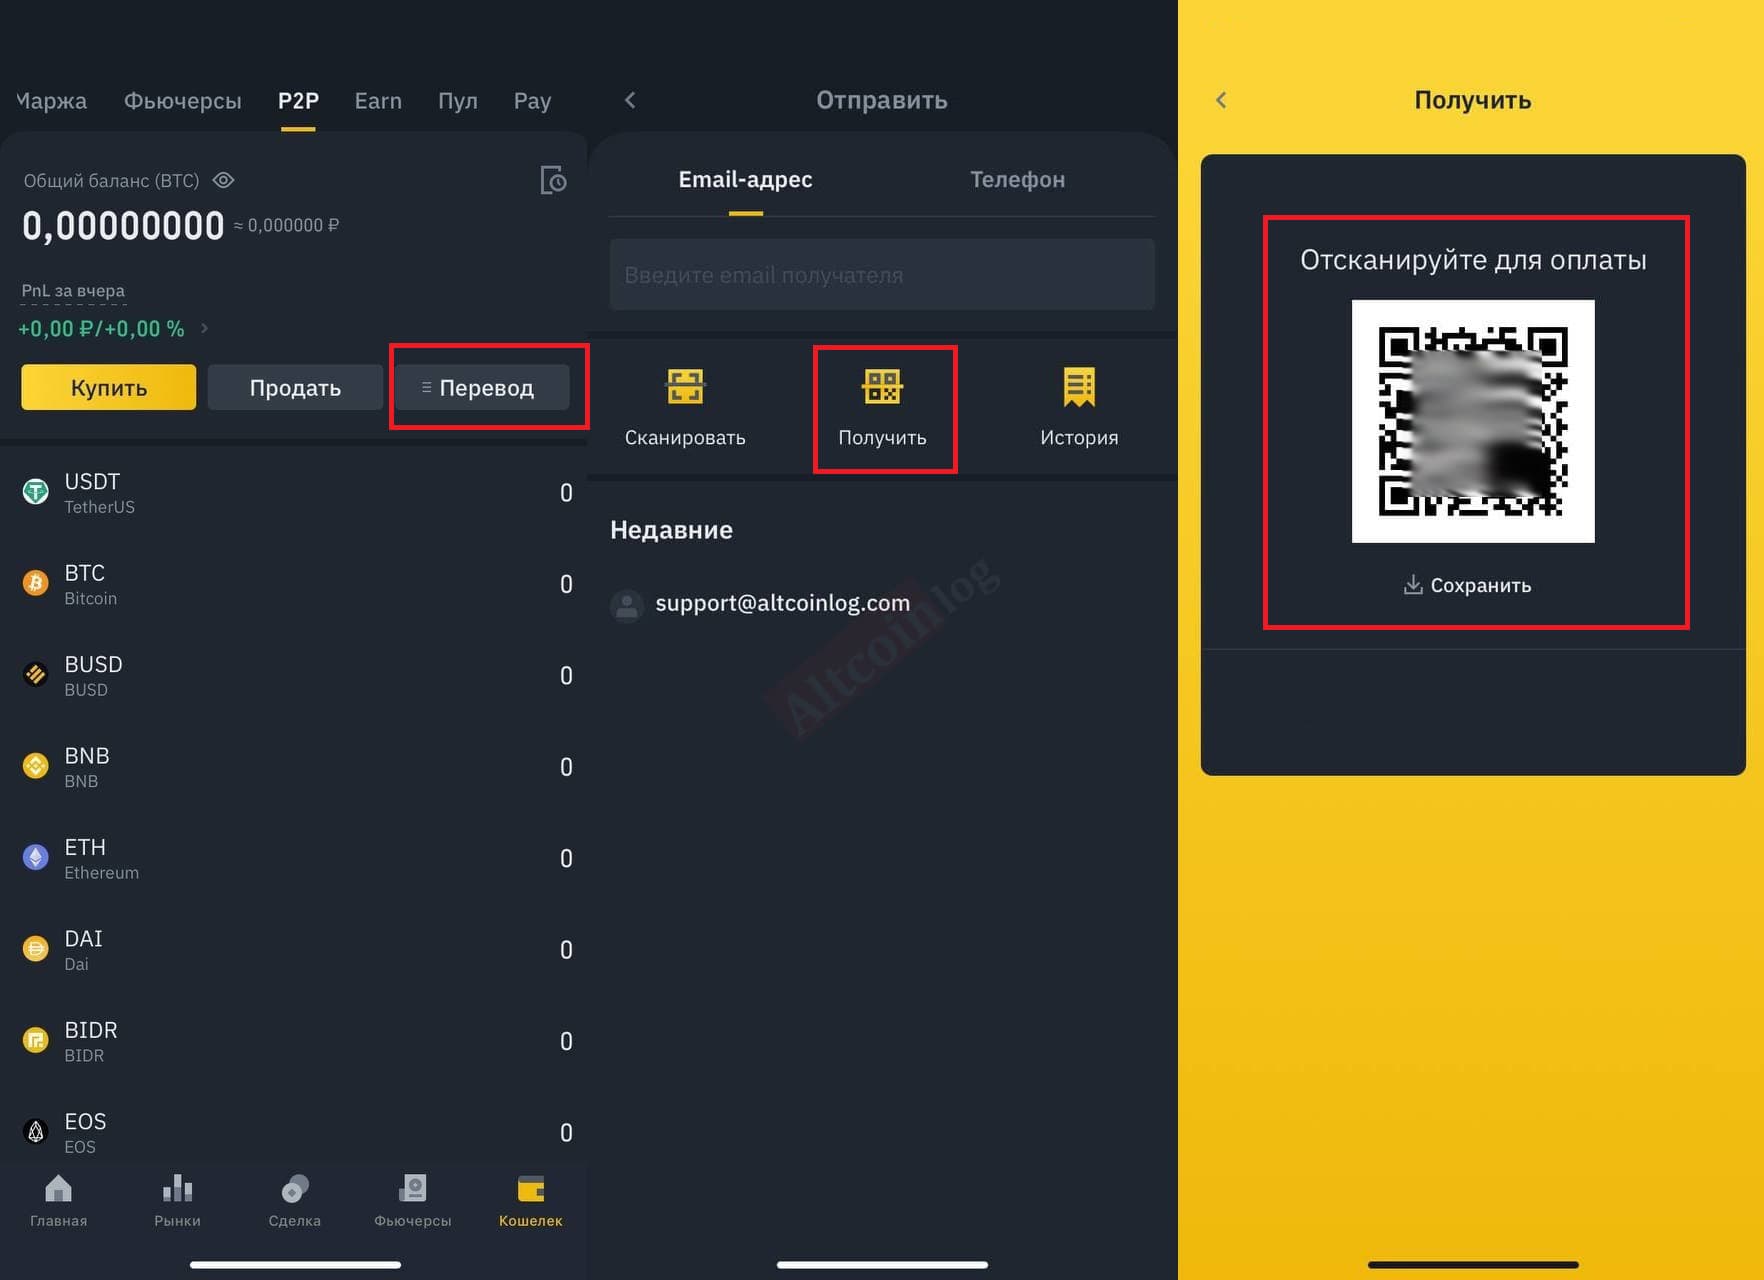The image size is (1764, 1280).
Task: Open Фьючерсы in the bottom navigation bar
Action: [x=413, y=1200]
